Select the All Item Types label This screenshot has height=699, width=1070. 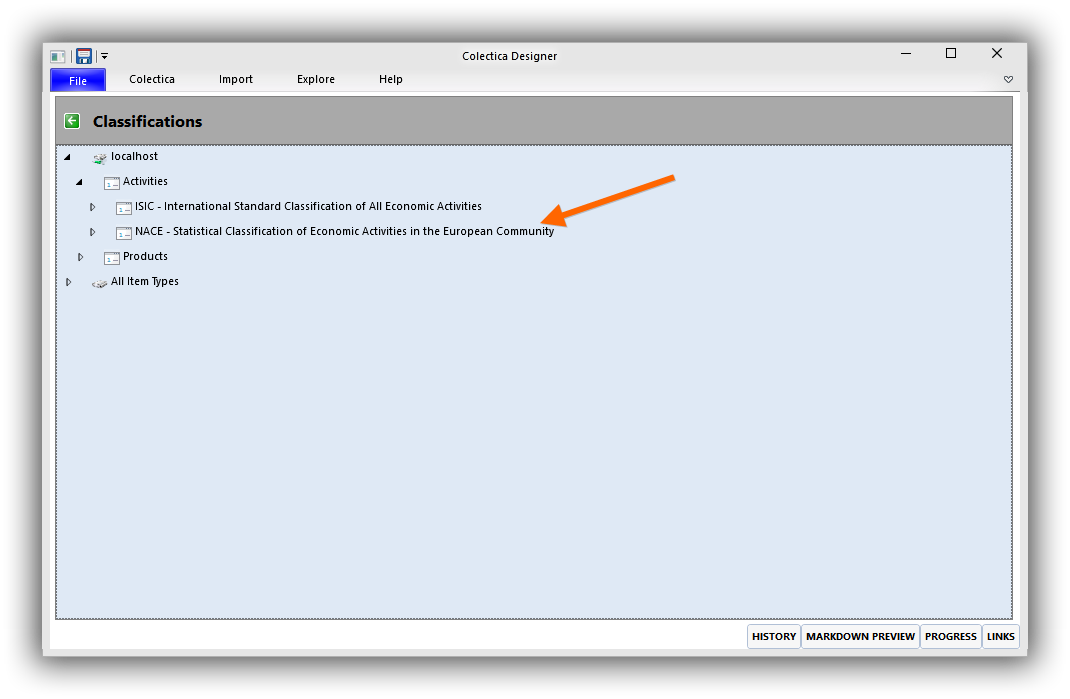(x=145, y=281)
